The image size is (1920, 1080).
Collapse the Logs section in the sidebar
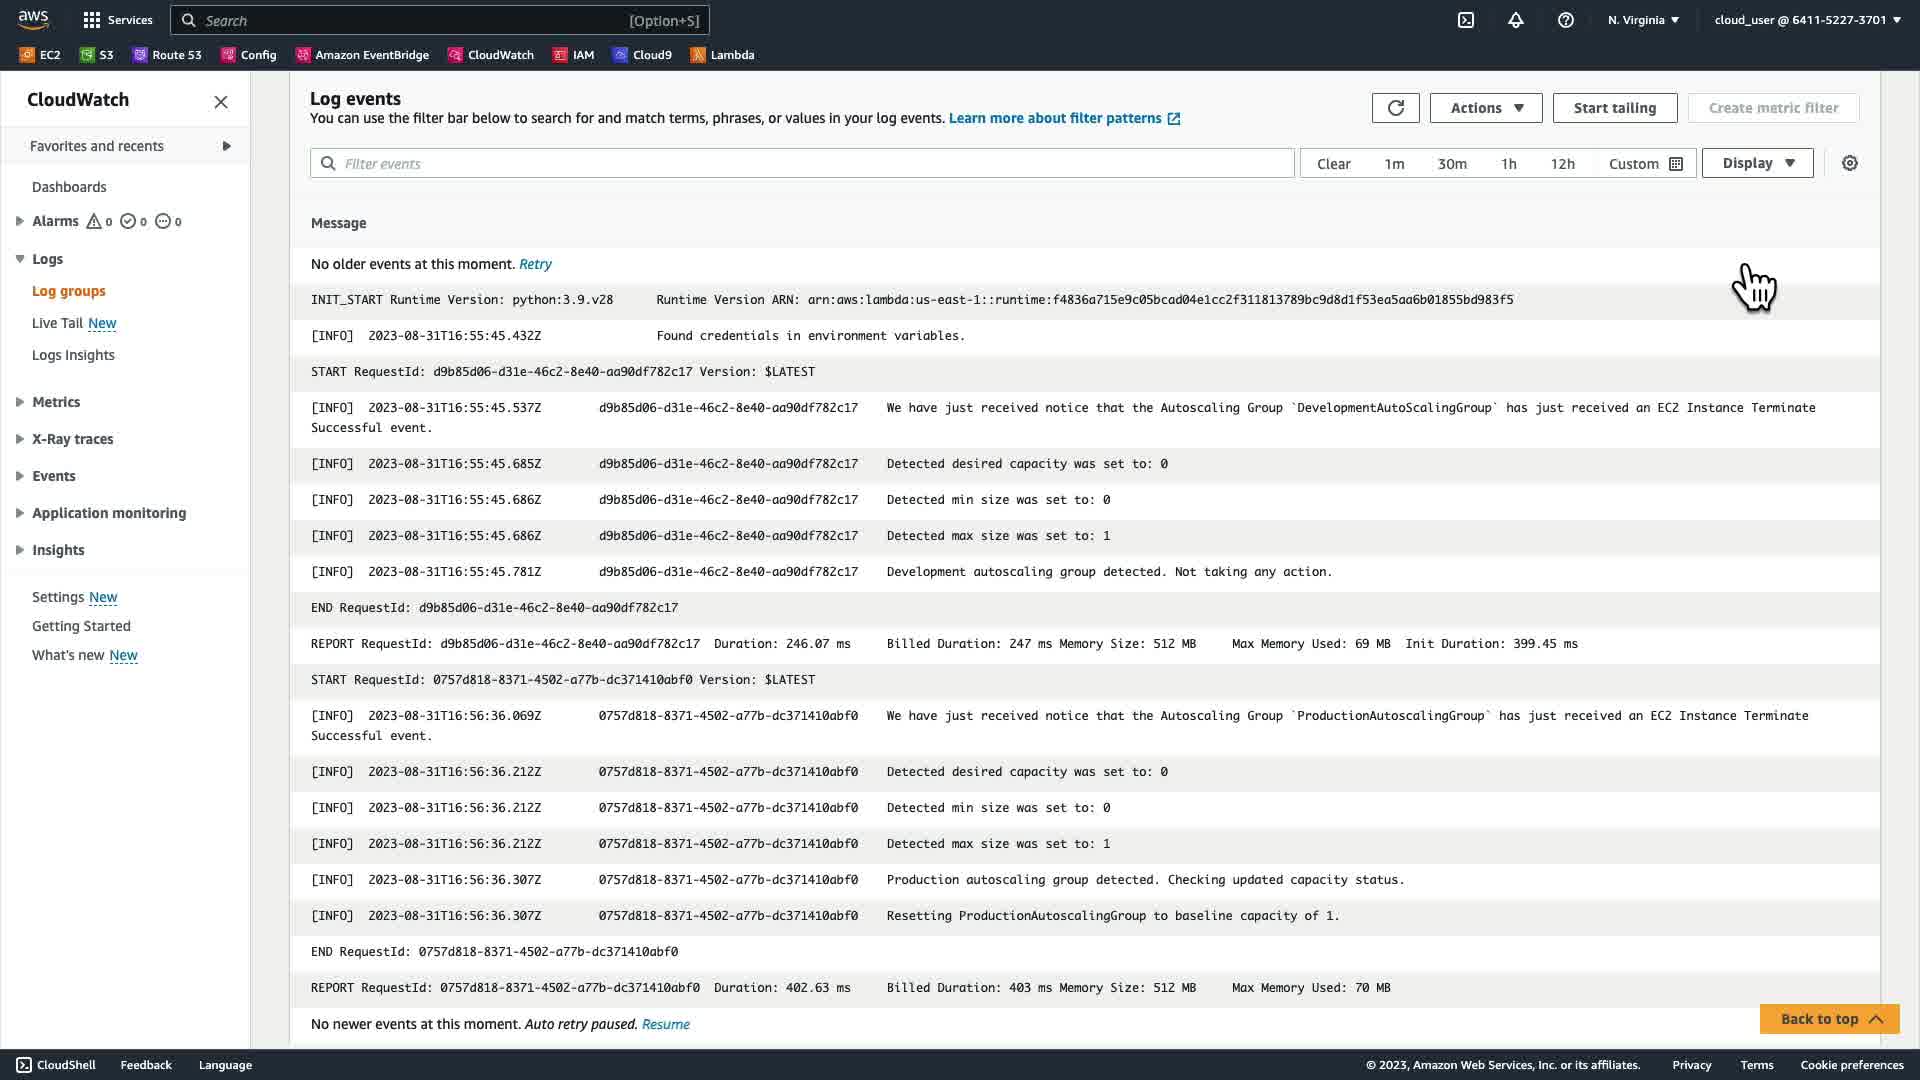(20, 259)
